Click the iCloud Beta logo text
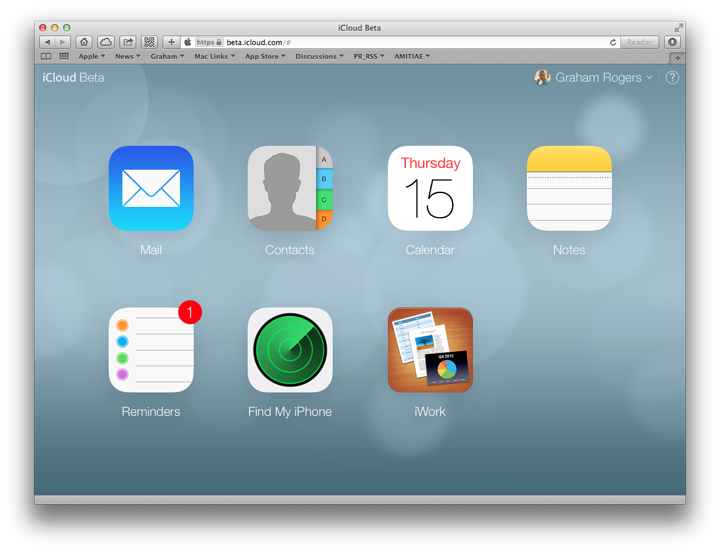This screenshot has height=552, width=720. 73,78
